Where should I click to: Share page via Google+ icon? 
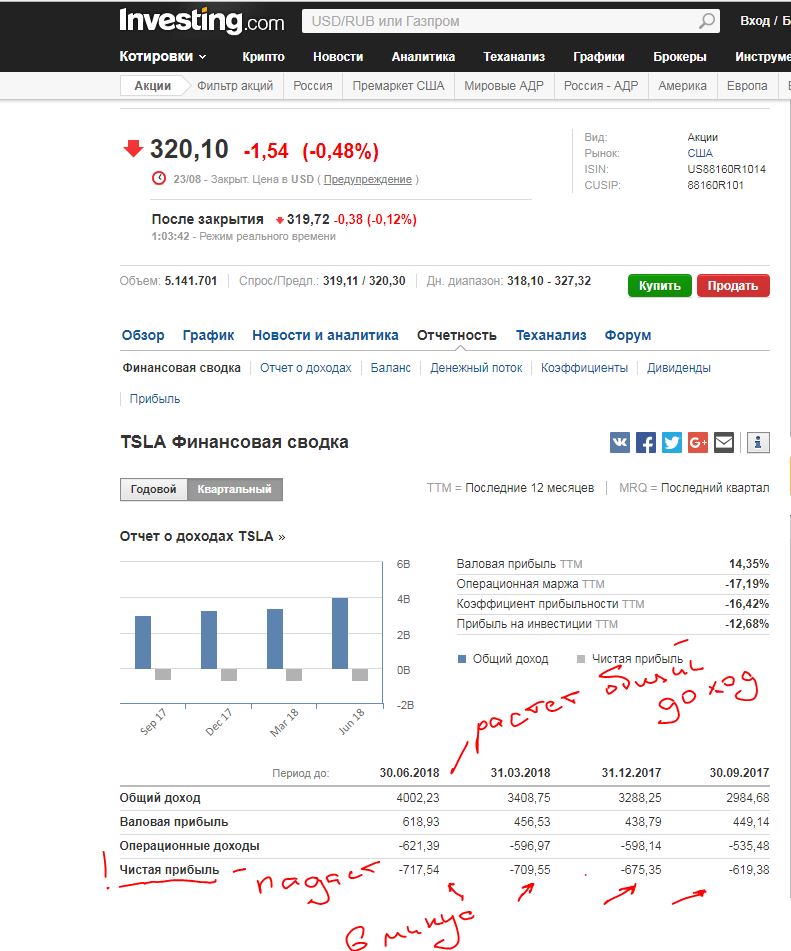point(698,442)
